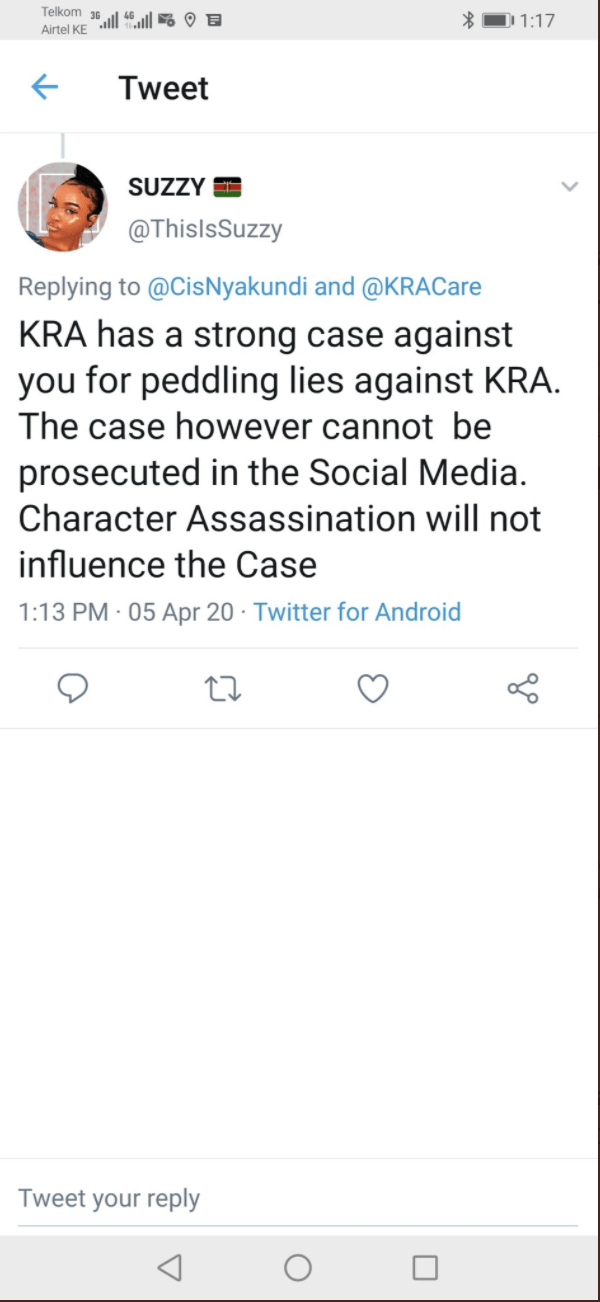The width and height of the screenshot is (600, 1302).
Task: Open SUZZY's profile picture
Action: coord(63,207)
